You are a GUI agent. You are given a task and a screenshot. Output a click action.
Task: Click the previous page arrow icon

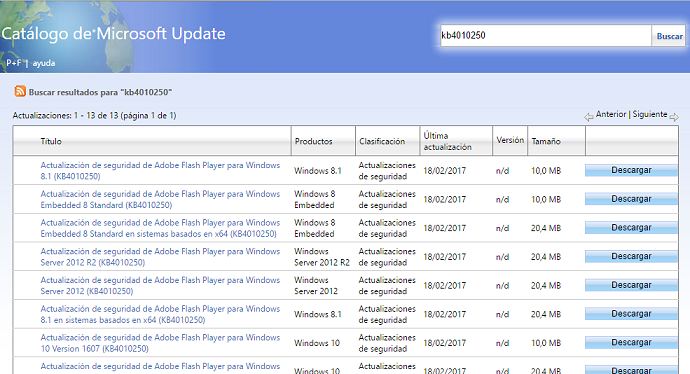click(x=588, y=117)
